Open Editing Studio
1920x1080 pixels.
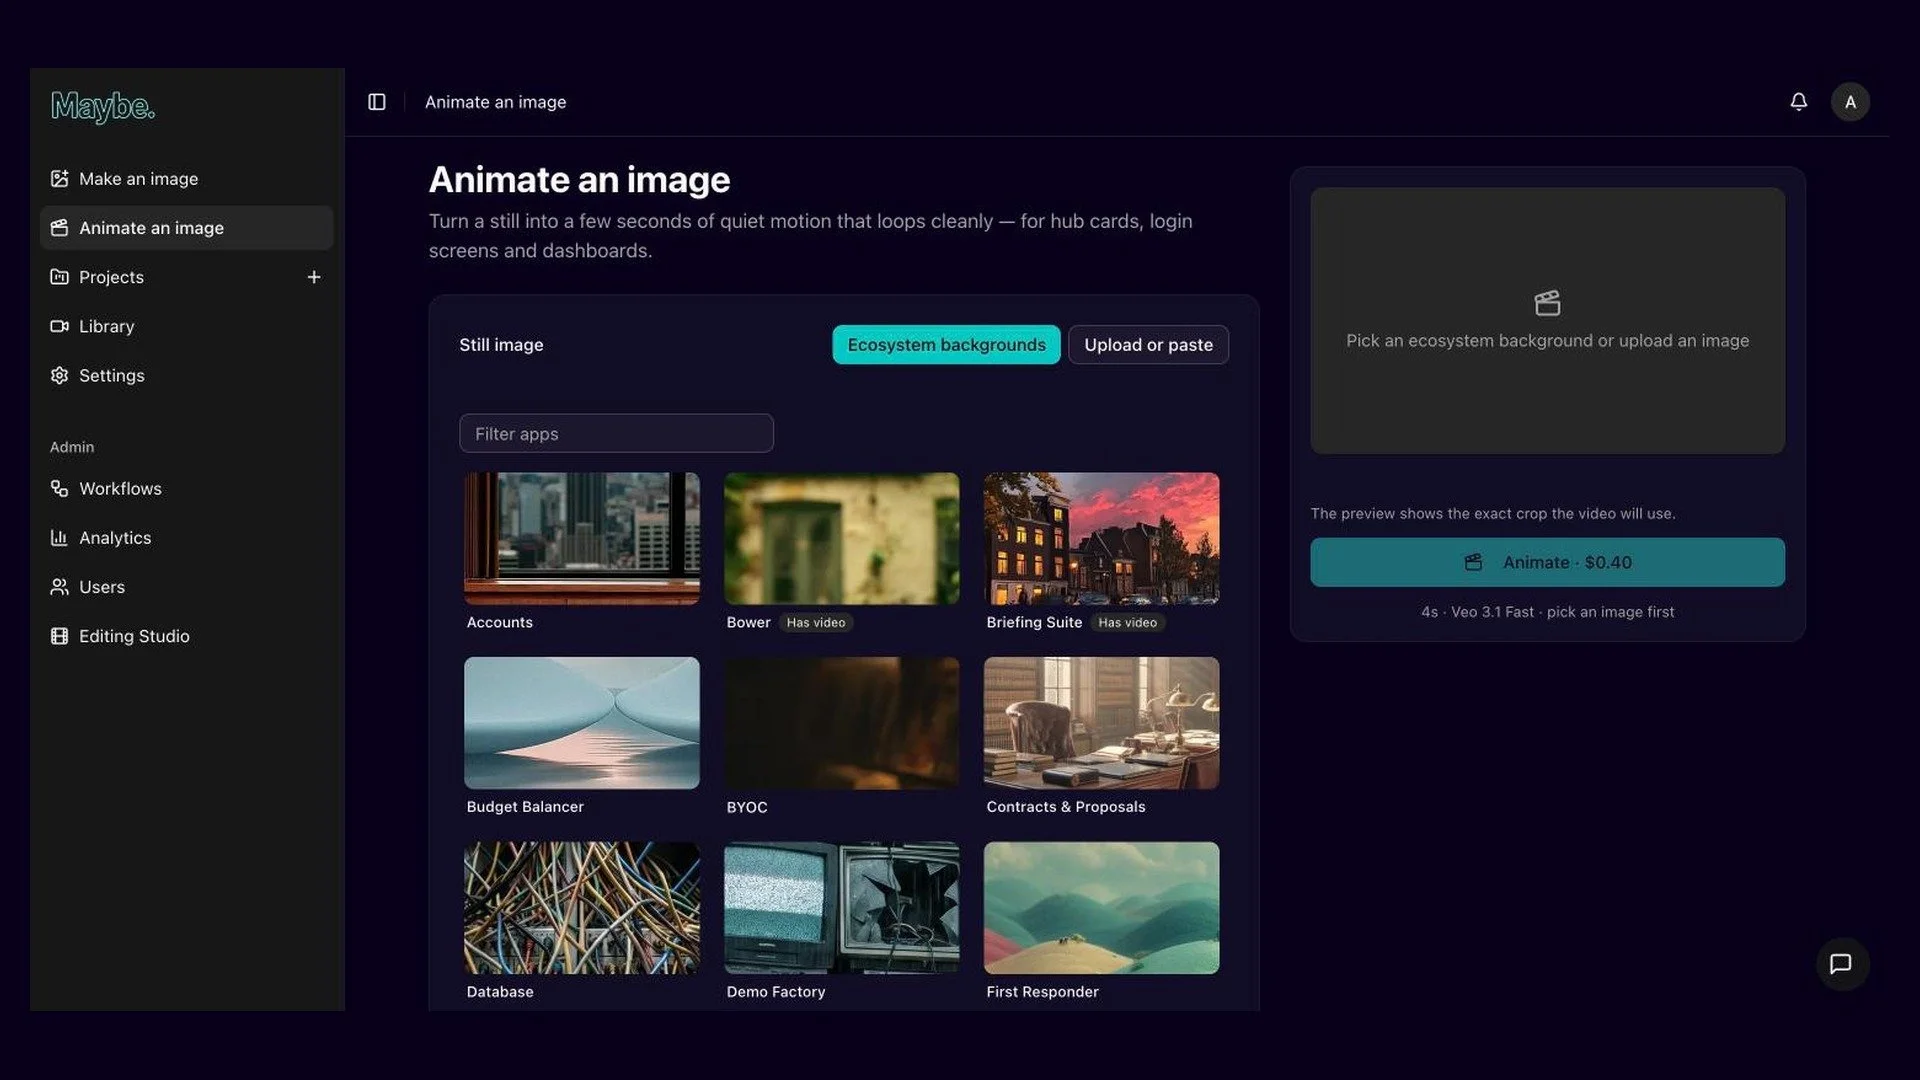tap(186, 636)
